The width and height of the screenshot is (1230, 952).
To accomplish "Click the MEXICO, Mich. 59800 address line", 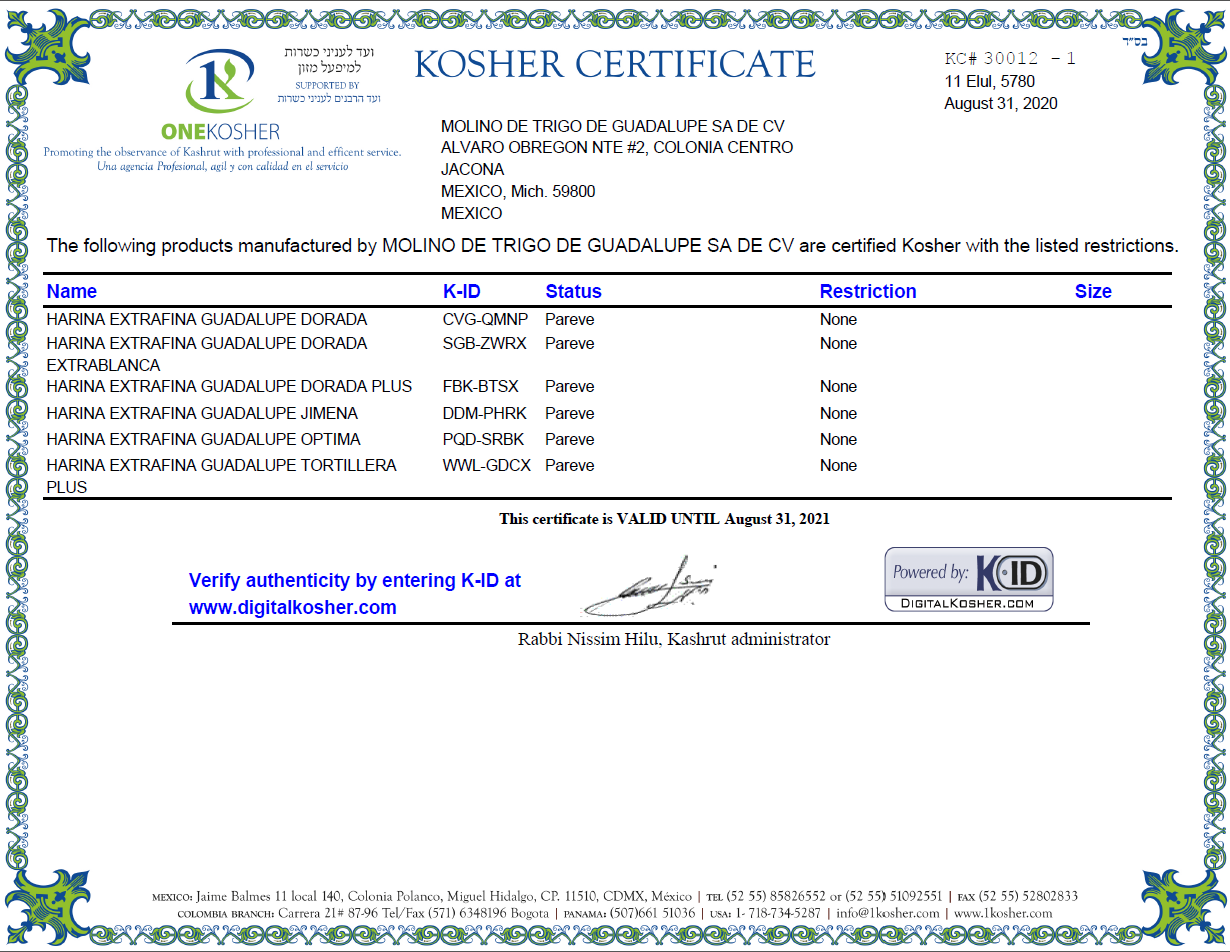I will (x=518, y=192).
